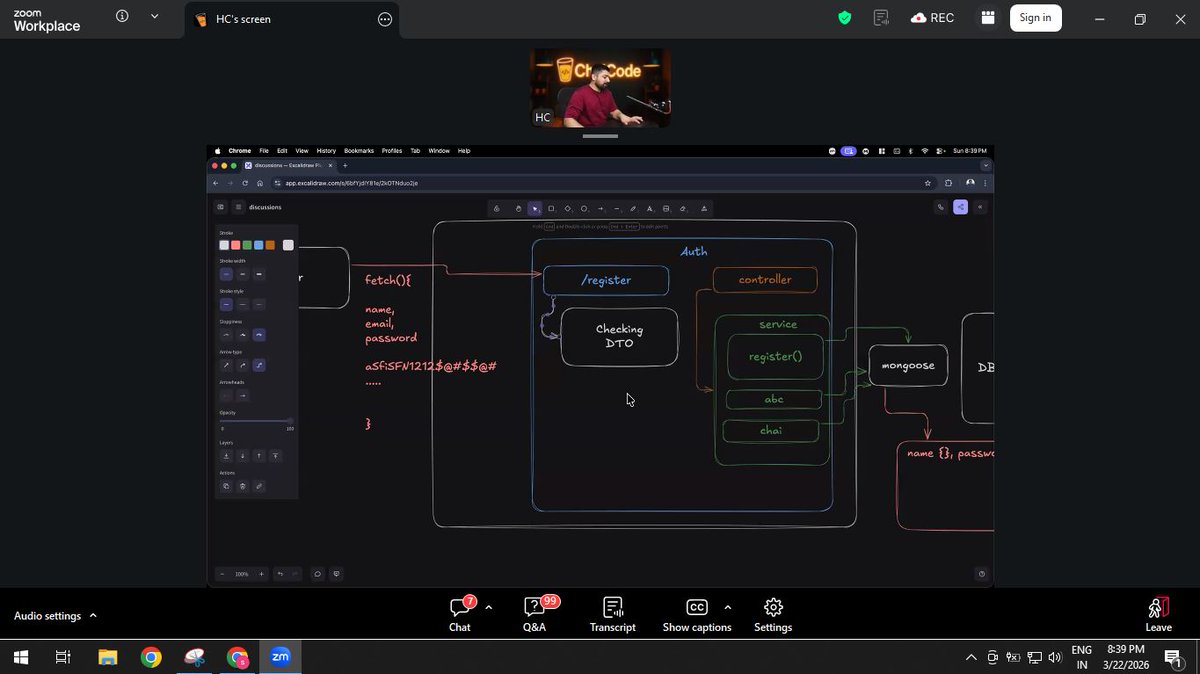
Task: Expand Show captions options arrow
Action: pos(727,607)
